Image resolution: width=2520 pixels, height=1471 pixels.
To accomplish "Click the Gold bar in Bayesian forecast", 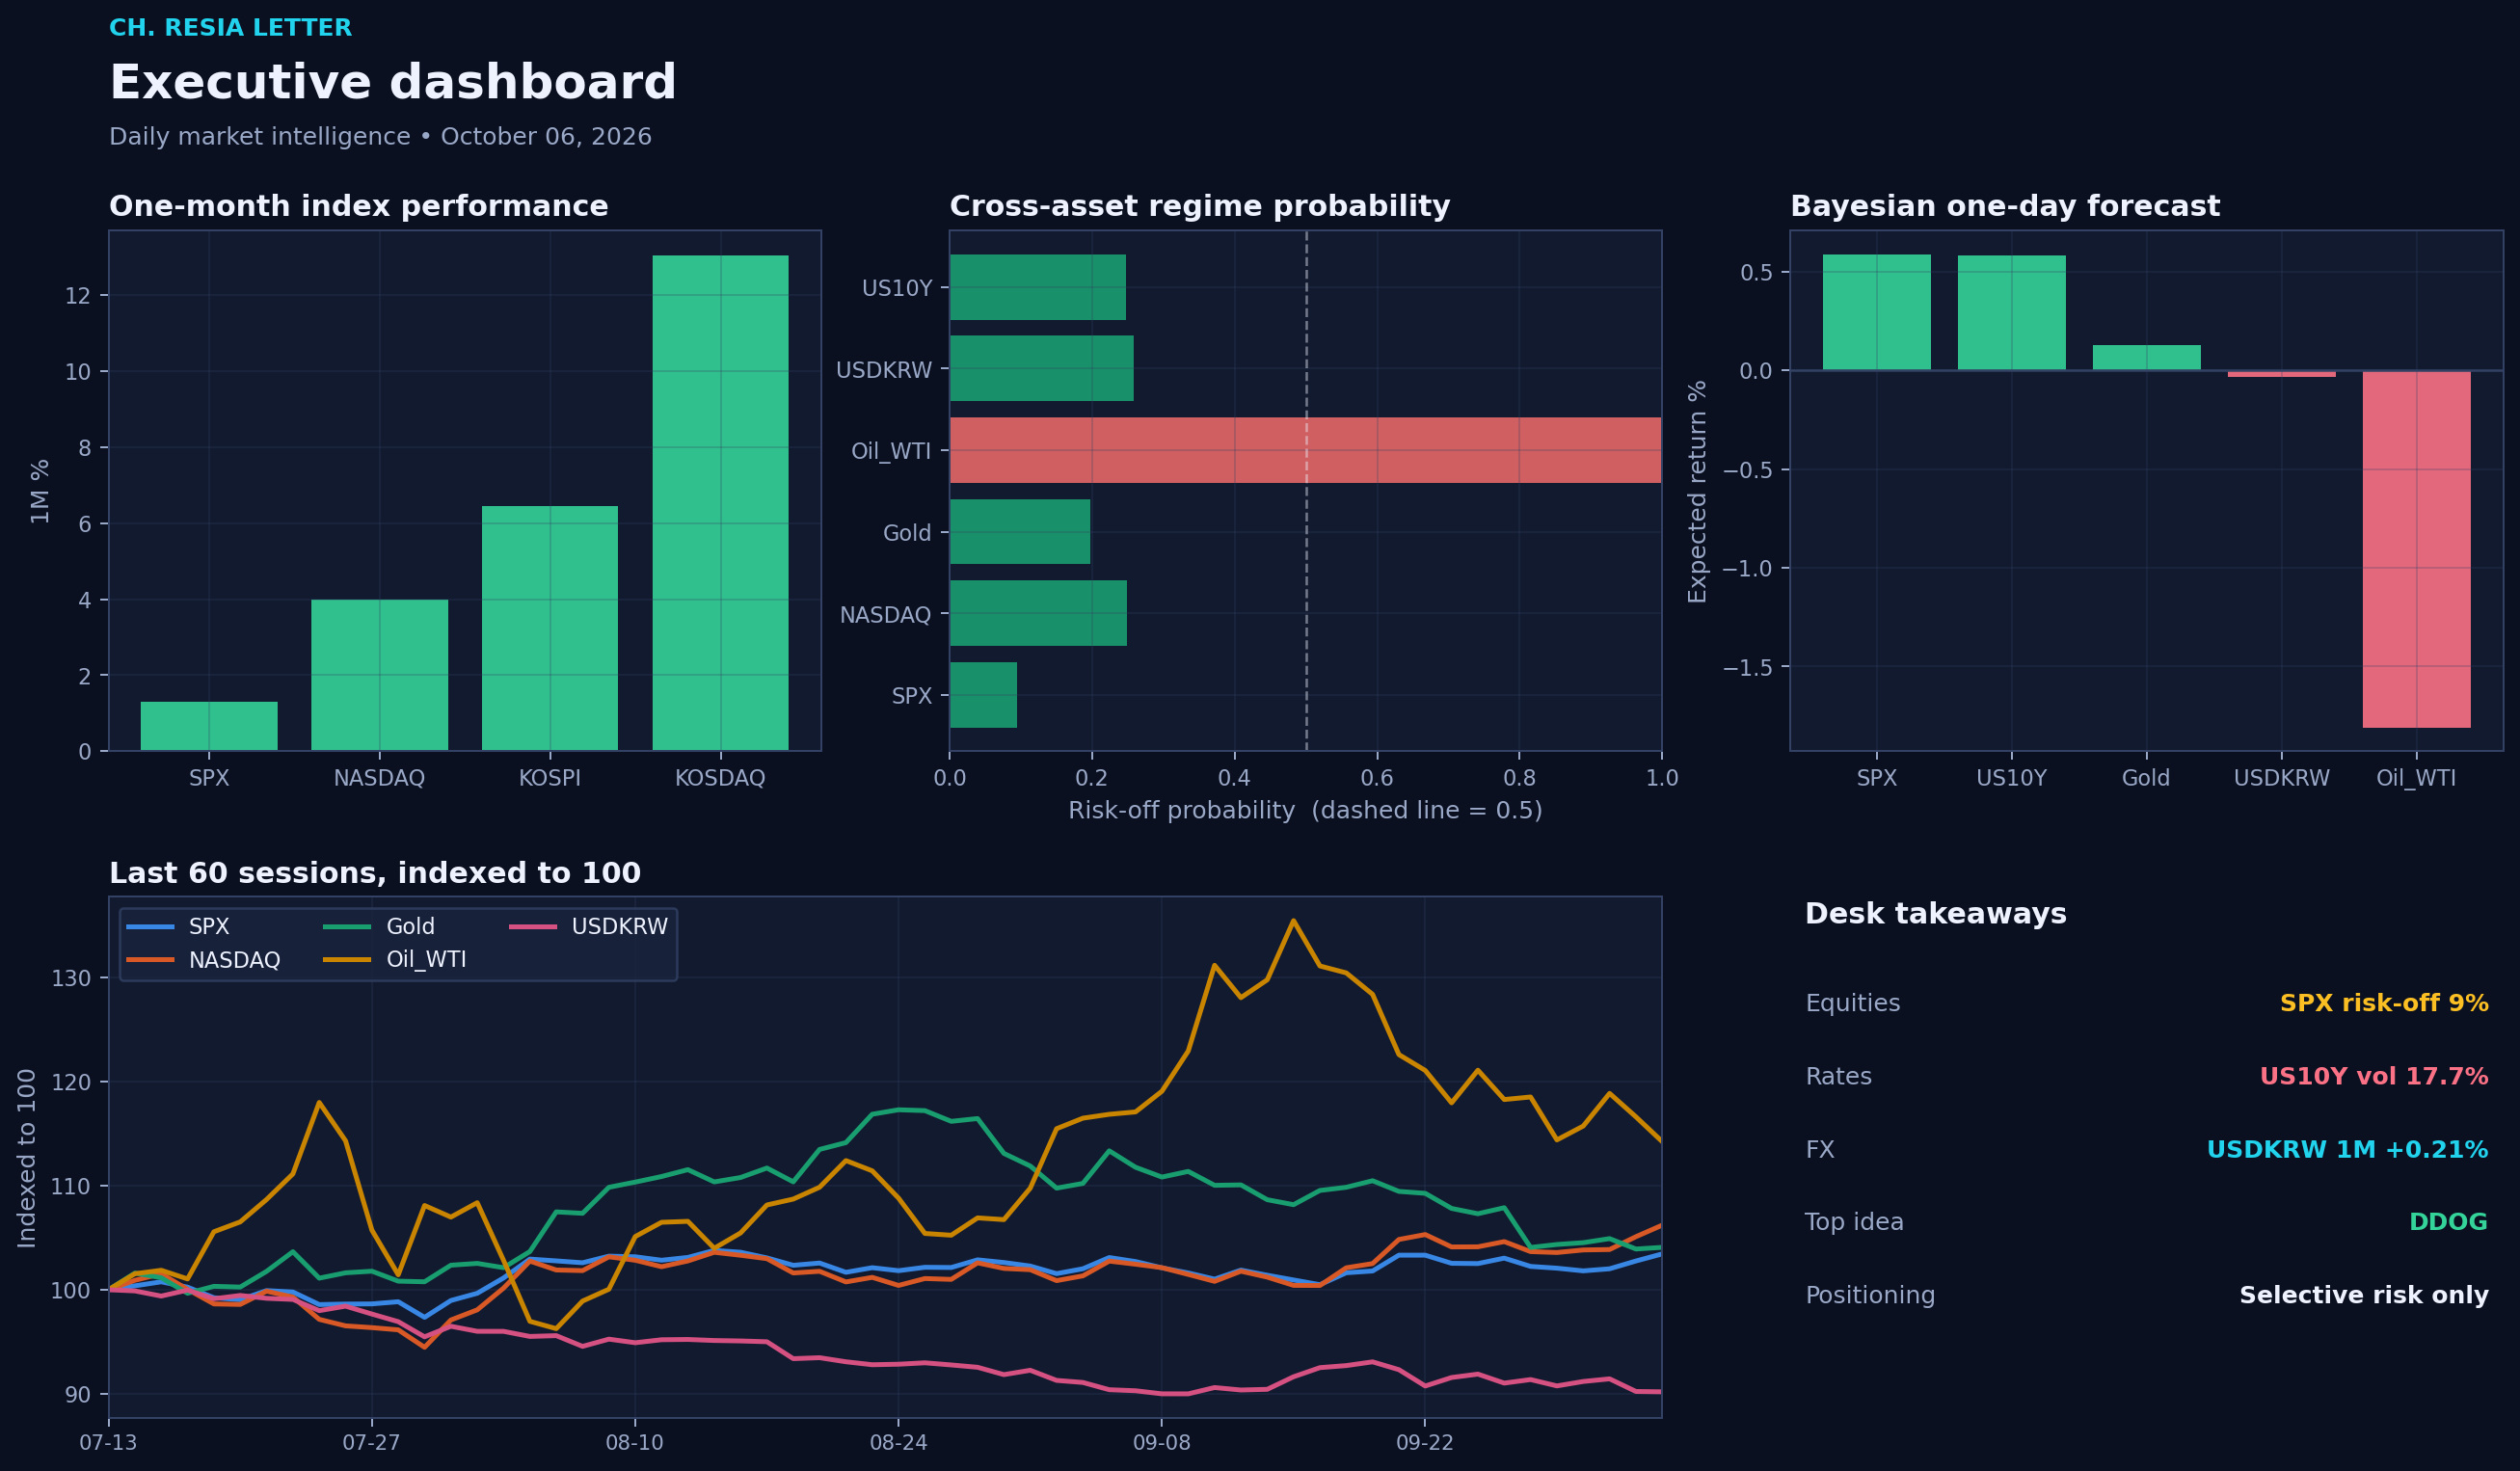I will tap(2146, 358).
